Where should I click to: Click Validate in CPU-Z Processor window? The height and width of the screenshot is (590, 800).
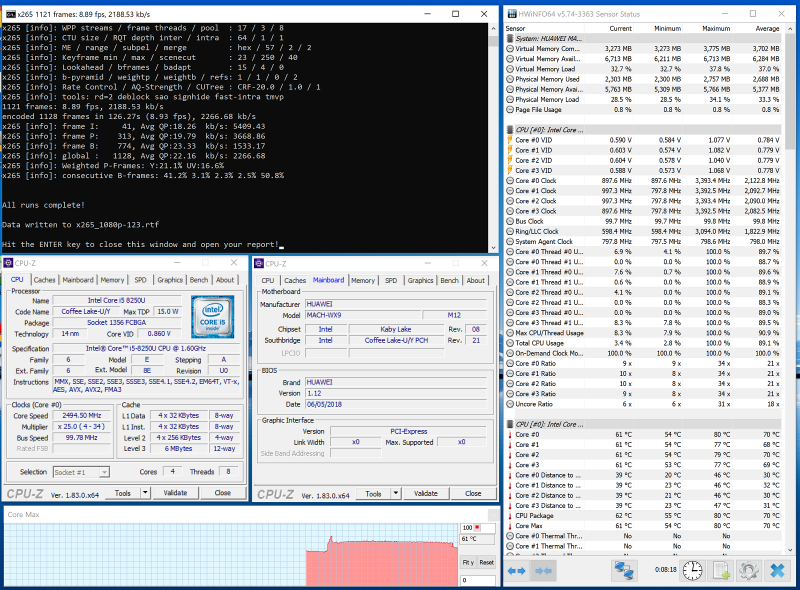click(175, 493)
